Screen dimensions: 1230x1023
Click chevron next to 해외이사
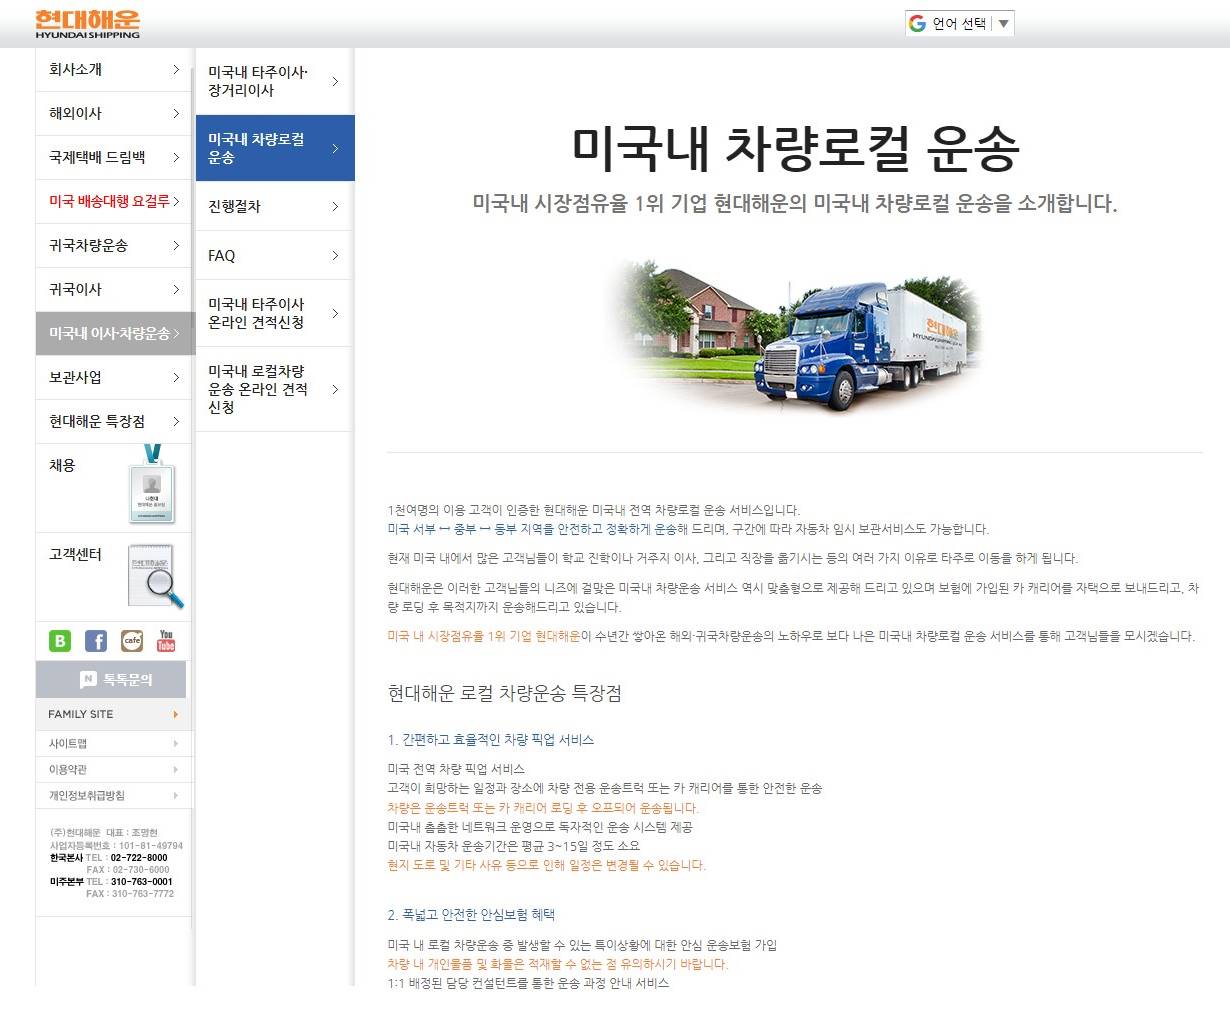pos(176,113)
